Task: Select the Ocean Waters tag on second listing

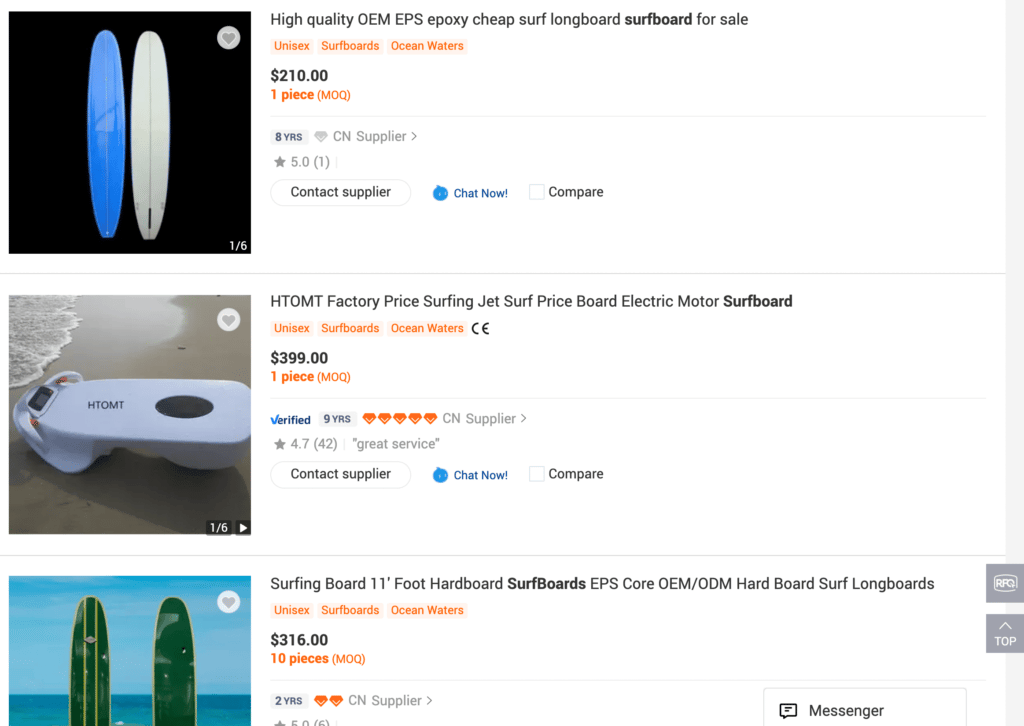Action: (427, 327)
